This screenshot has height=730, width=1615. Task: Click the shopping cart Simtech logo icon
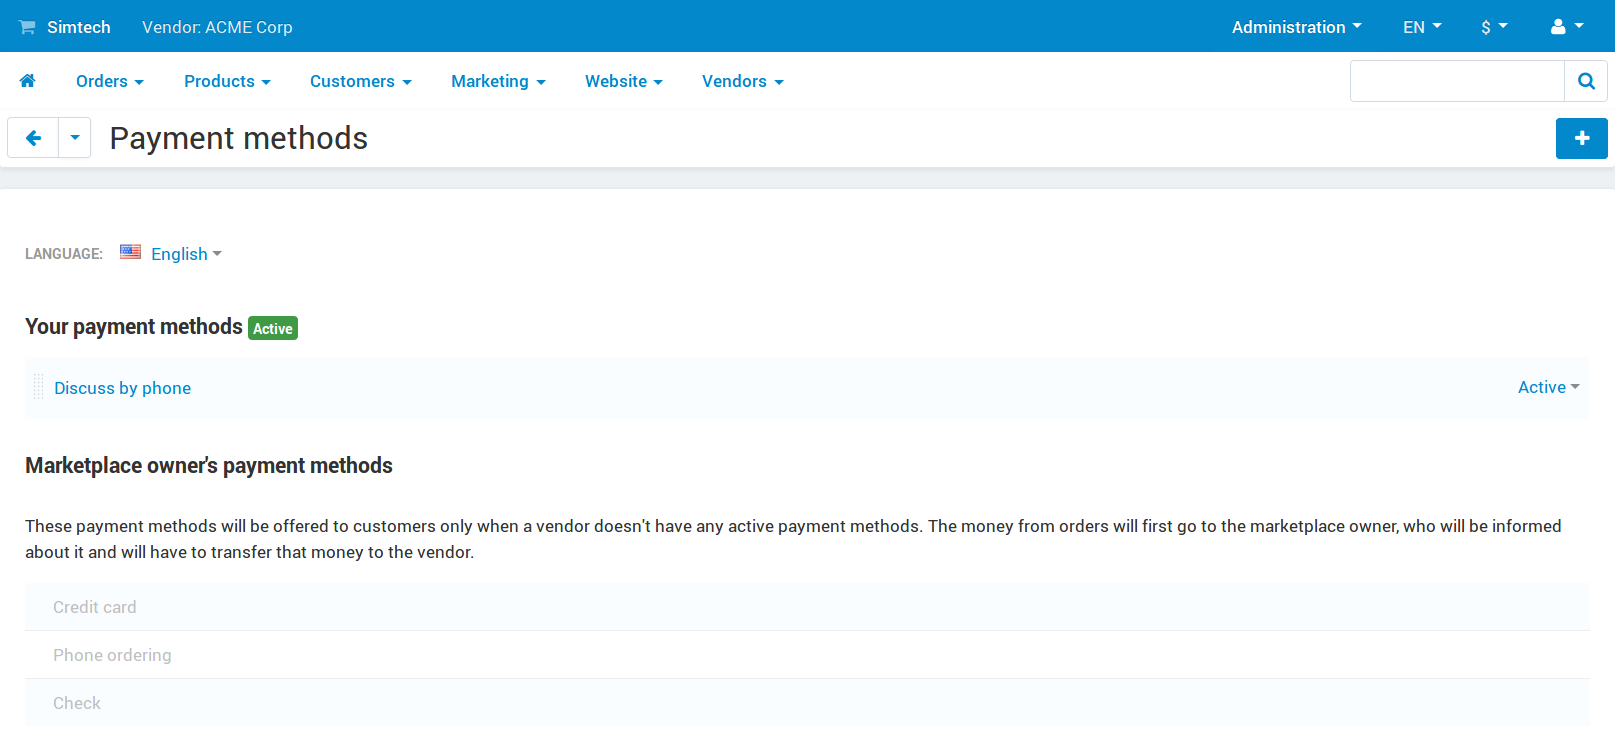click(x=27, y=27)
